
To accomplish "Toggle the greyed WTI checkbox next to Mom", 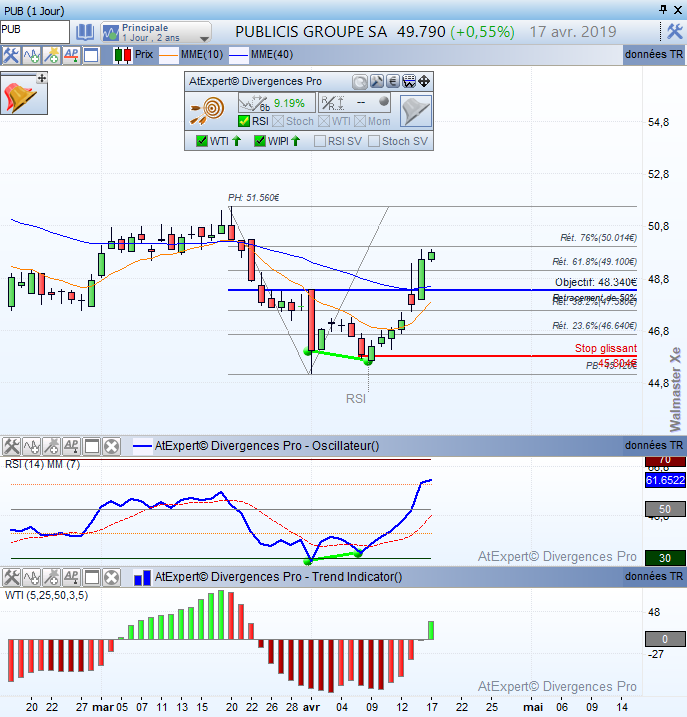I will pyautogui.click(x=324, y=121).
